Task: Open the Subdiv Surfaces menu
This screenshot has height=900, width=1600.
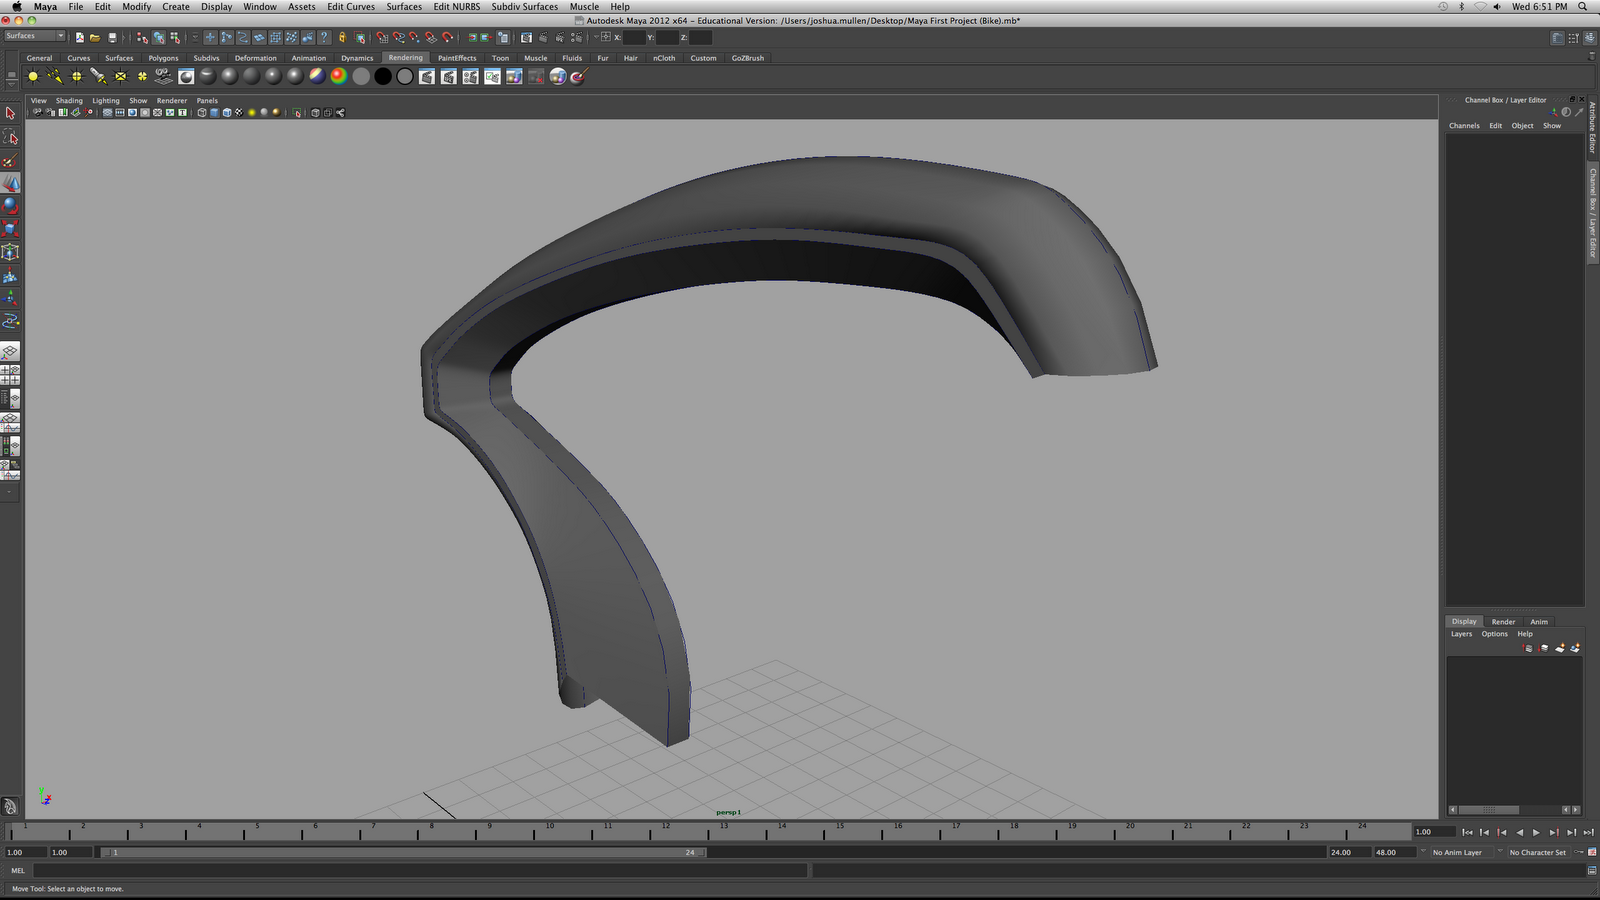Action: coord(523,7)
